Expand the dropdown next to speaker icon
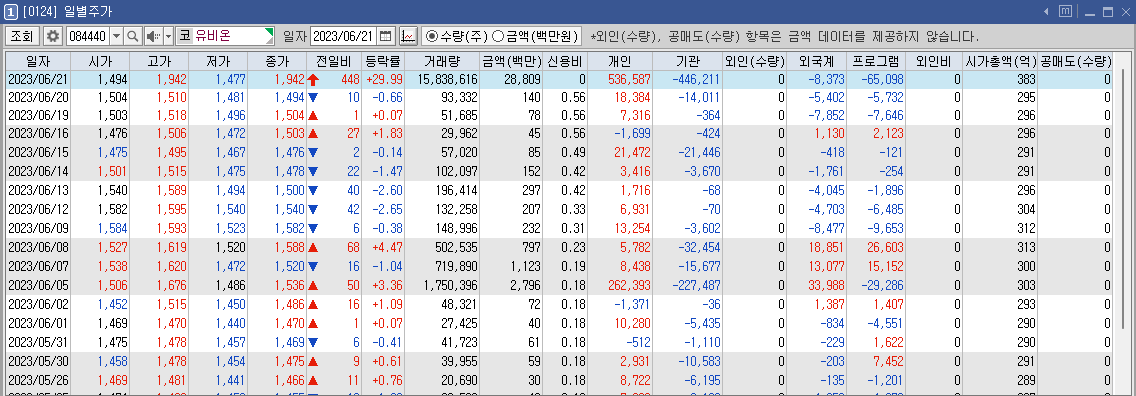The height and width of the screenshot is (396, 1136). (x=169, y=35)
